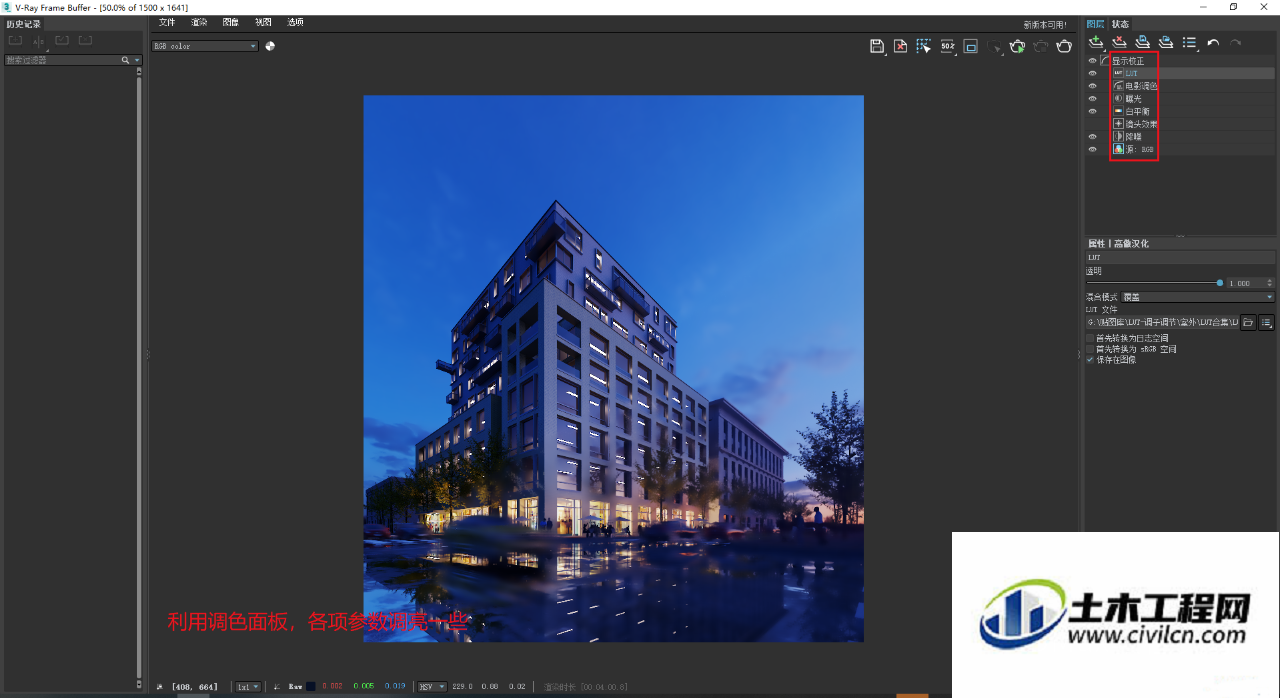This screenshot has height=698, width=1280.
Task: Open the 视图 menu
Action: [x=263, y=22]
